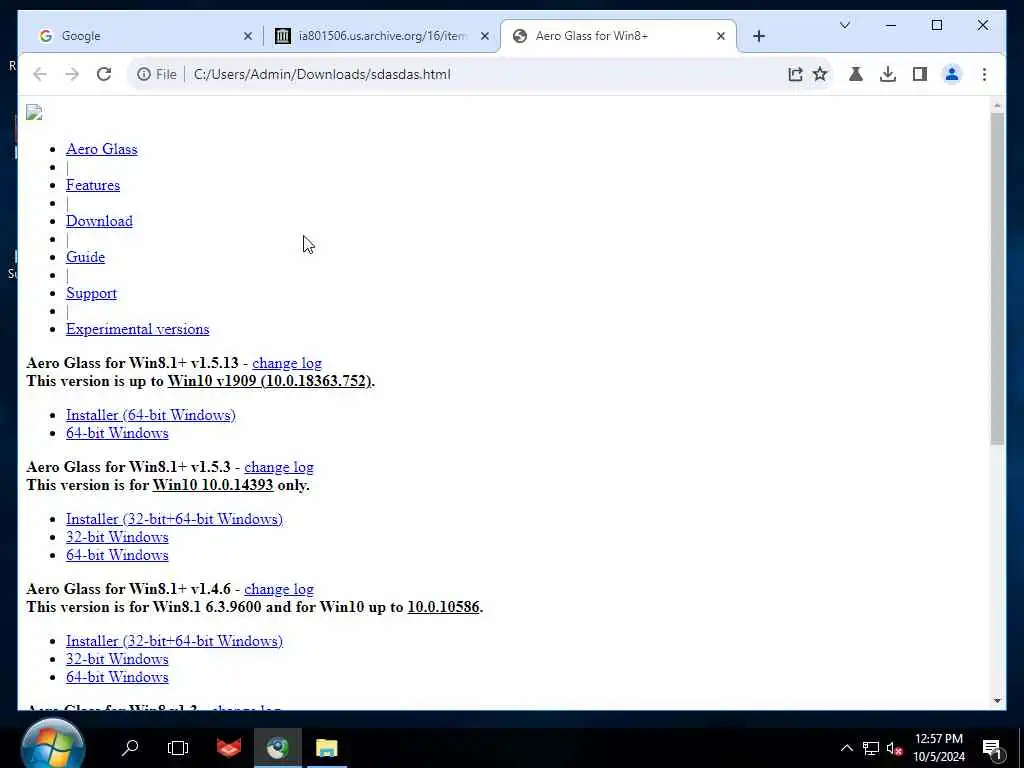Screen dimensions: 1024x768
Task: Click 32-bit Windows link under v1.4.6
Action: pyautogui.click(x=117, y=659)
